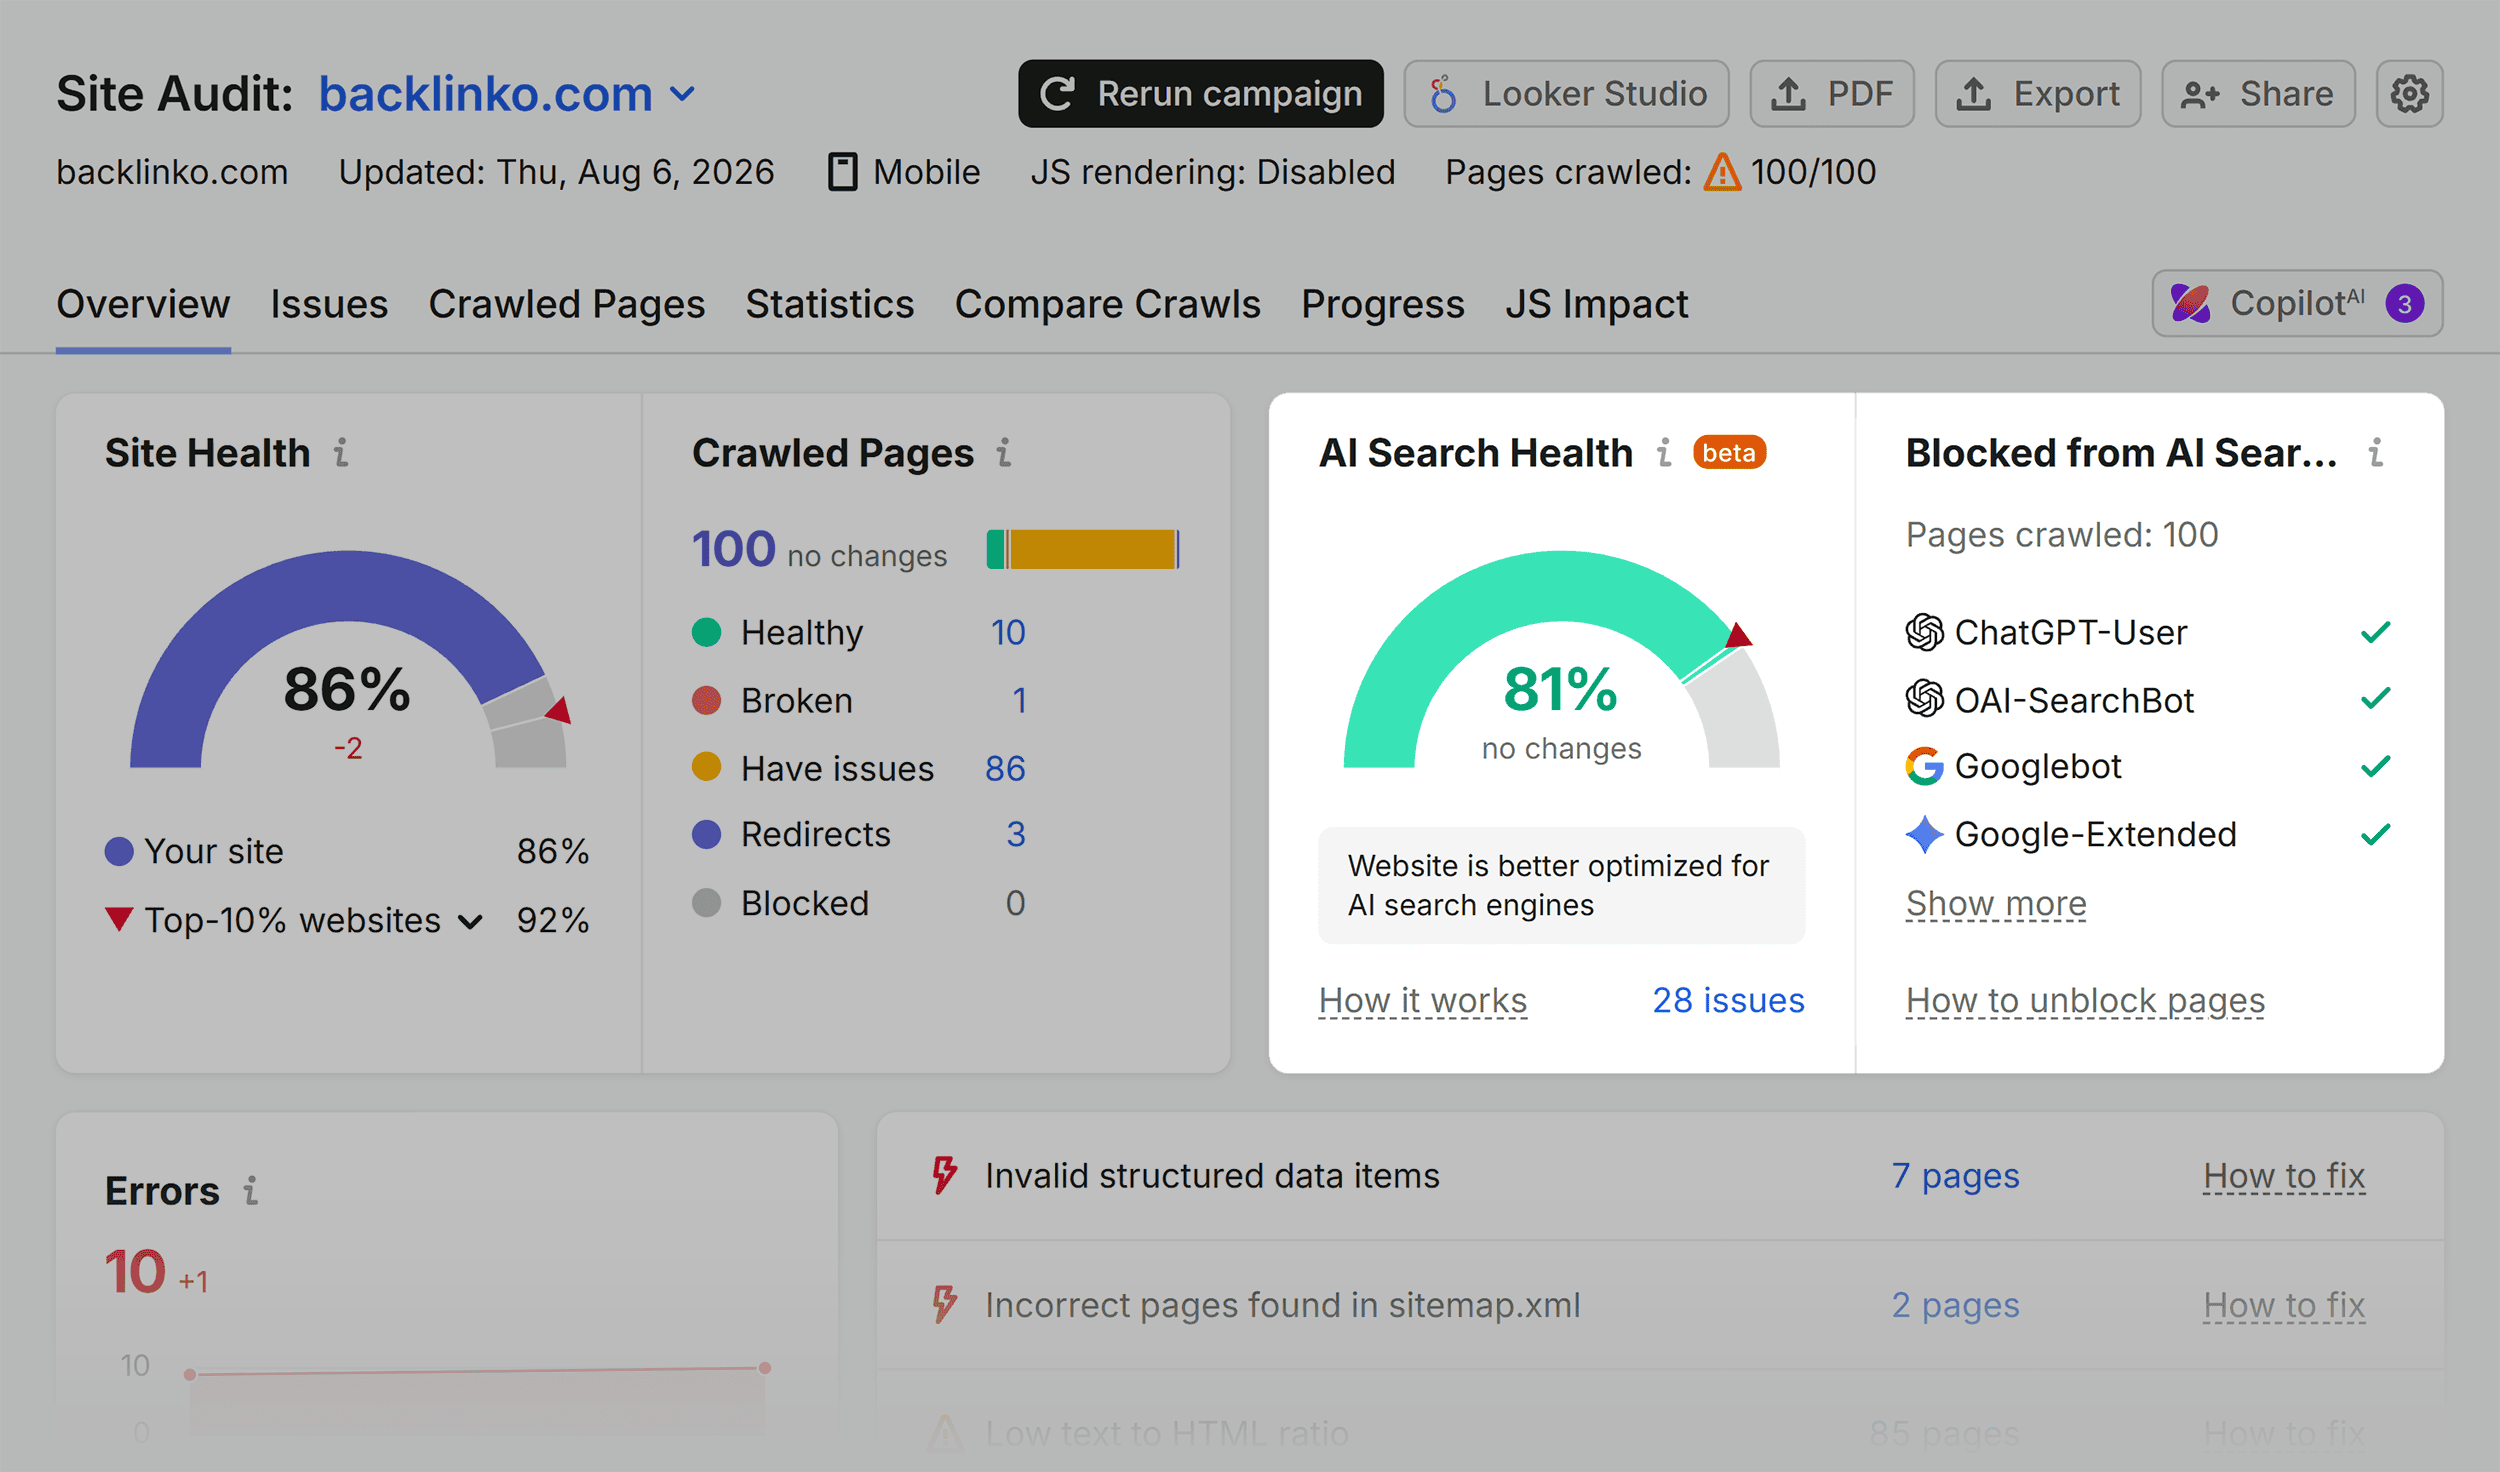Click the error icon beside Incorrect pages in sitemap
Screen dimensions: 2500x1472
(x=944, y=1304)
